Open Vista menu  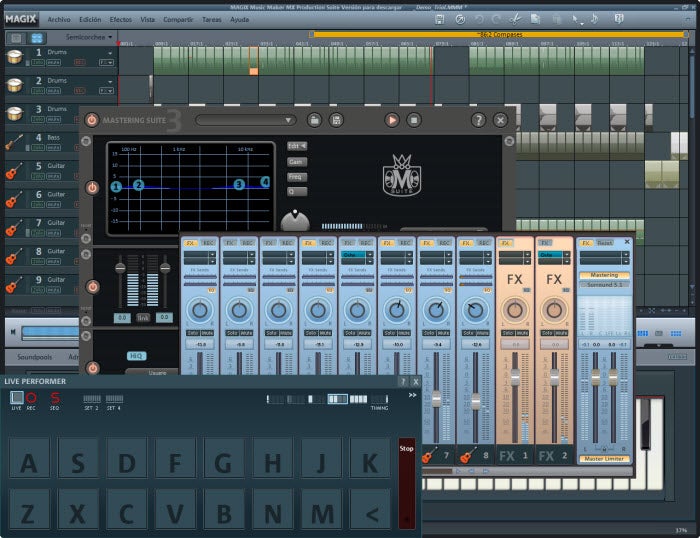point(147,20)
